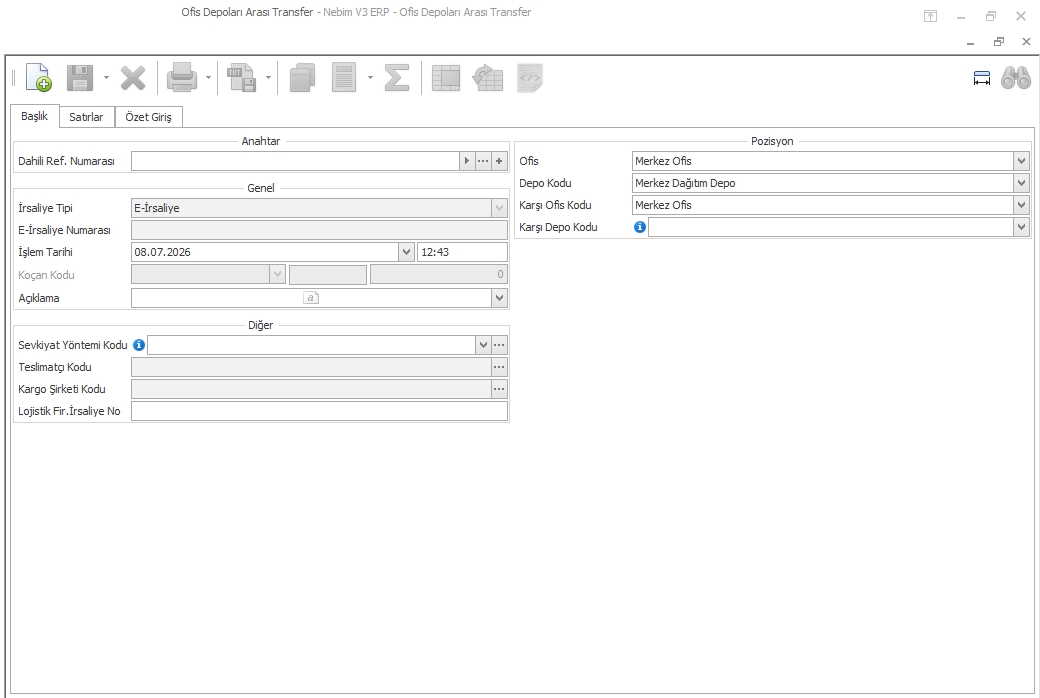Click the 12:43 time field
Image resolution: width=1040 pixels, height=698 pixels.
(x=462, y=252)
